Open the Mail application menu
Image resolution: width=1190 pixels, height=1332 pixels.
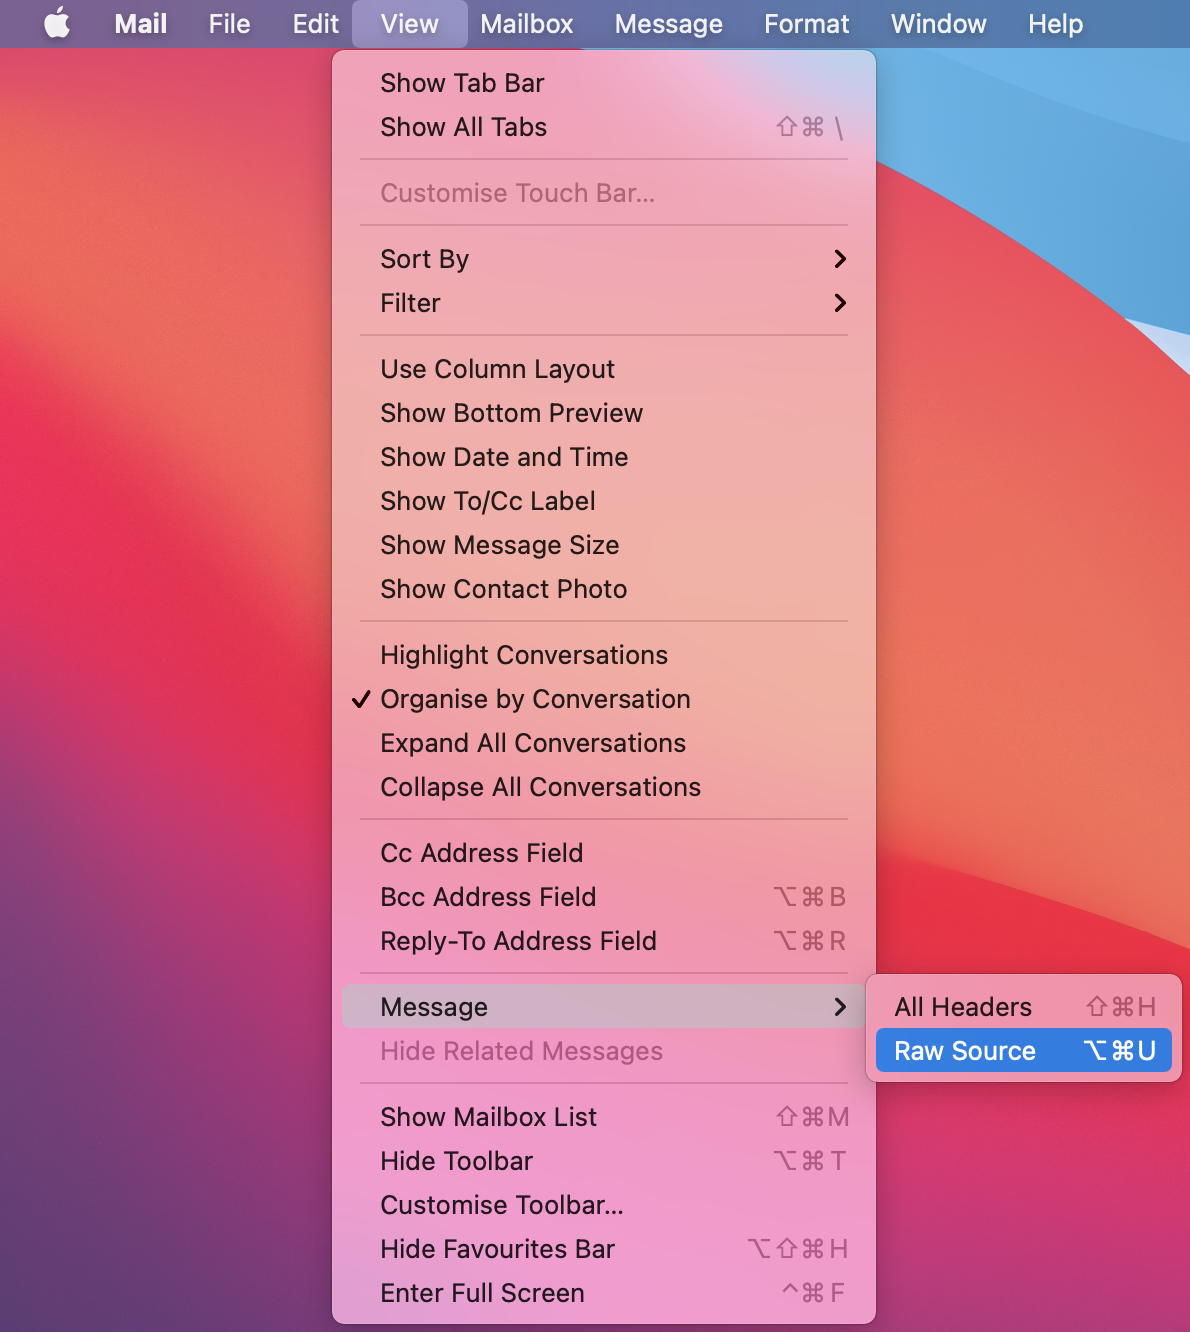click(141, 24)
